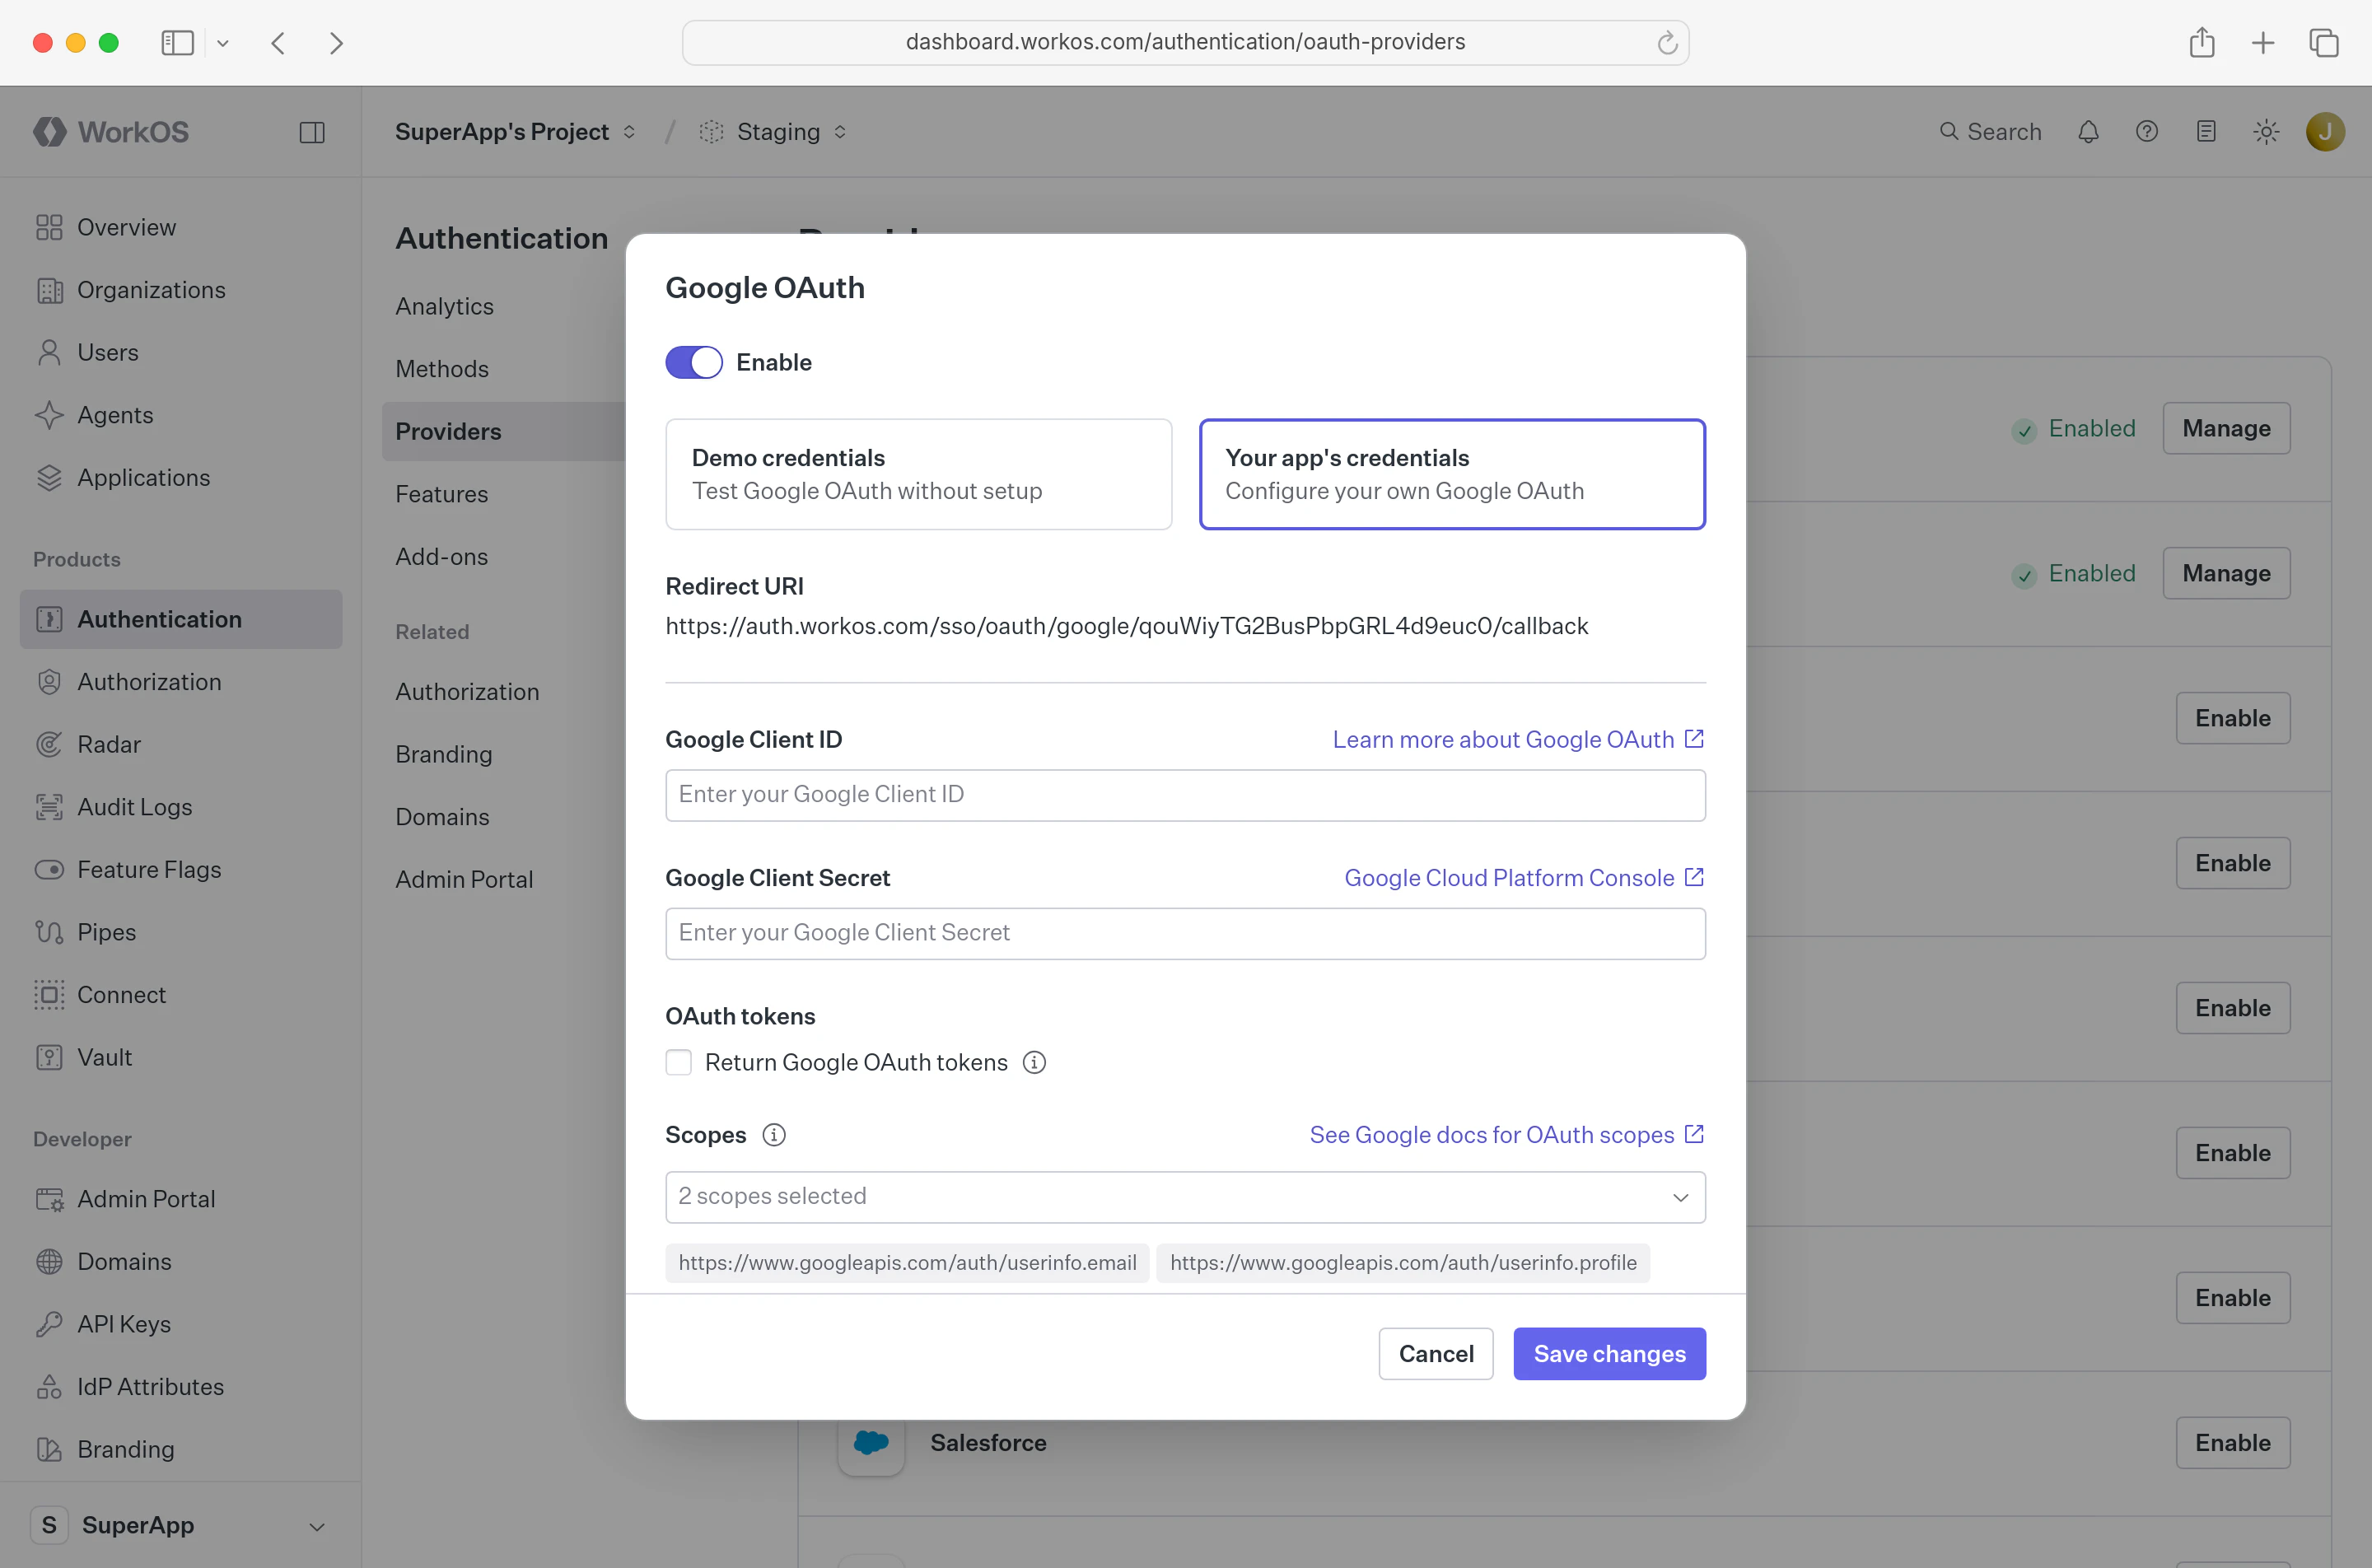The width and height of the screenshot is (2372, 1568).
Task: Click Safari share icon
Action: coord(2201,42)
